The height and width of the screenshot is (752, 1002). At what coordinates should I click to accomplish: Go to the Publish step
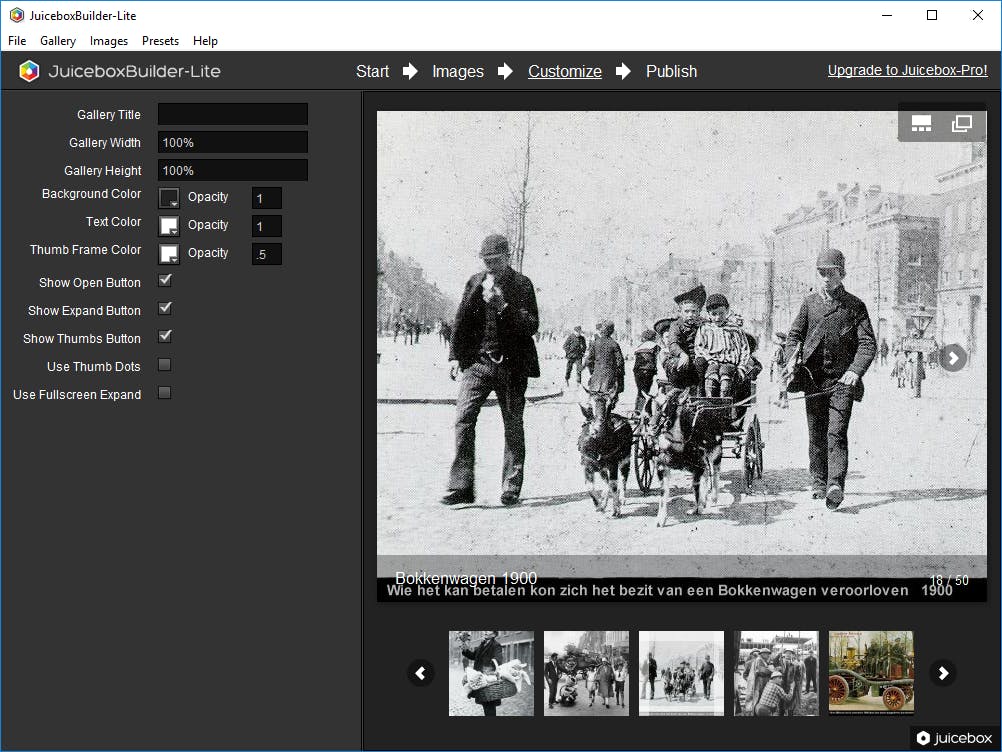671,71
